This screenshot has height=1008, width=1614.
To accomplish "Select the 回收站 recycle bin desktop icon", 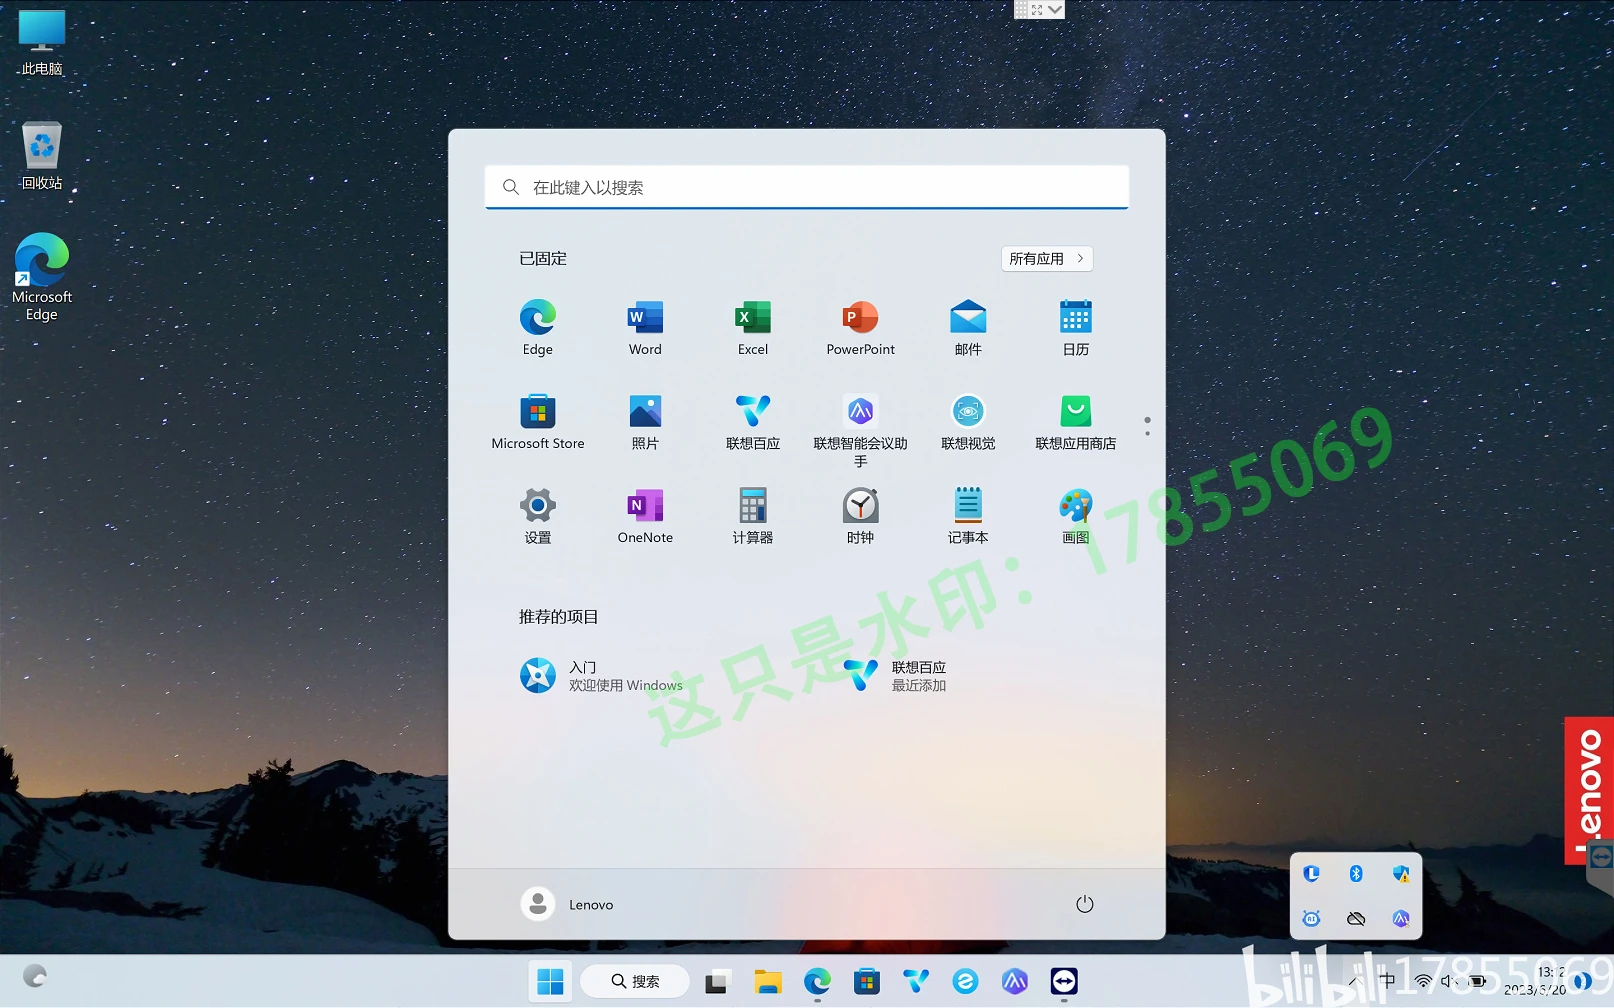I will (x=42, y=157).
